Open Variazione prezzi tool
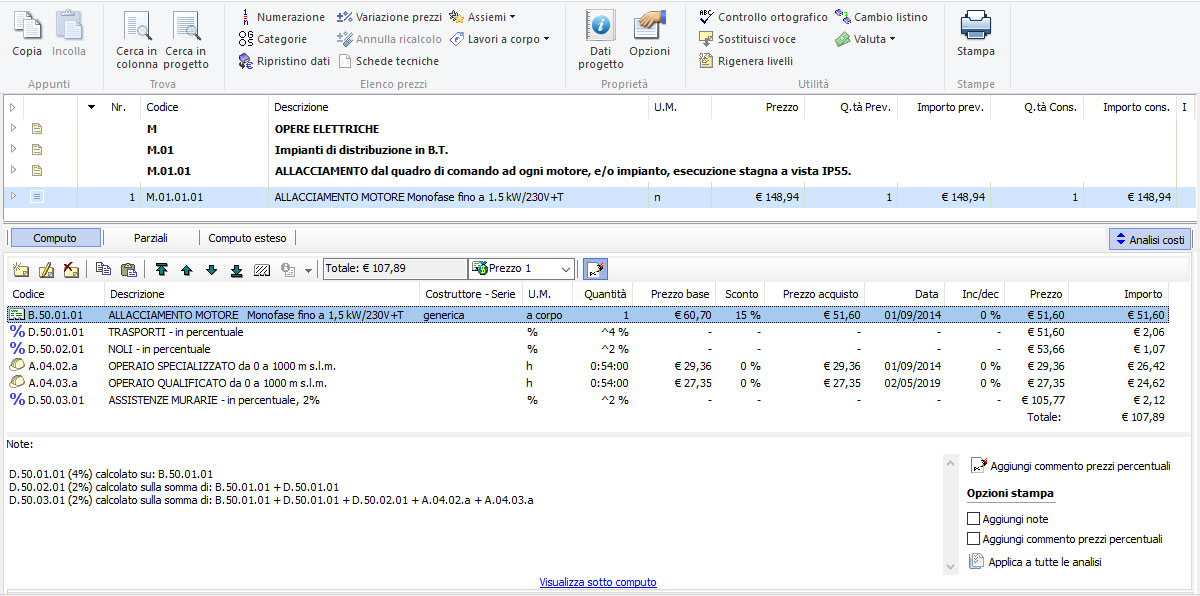Screen dimensions: 1200x596 tap(389, 17)
